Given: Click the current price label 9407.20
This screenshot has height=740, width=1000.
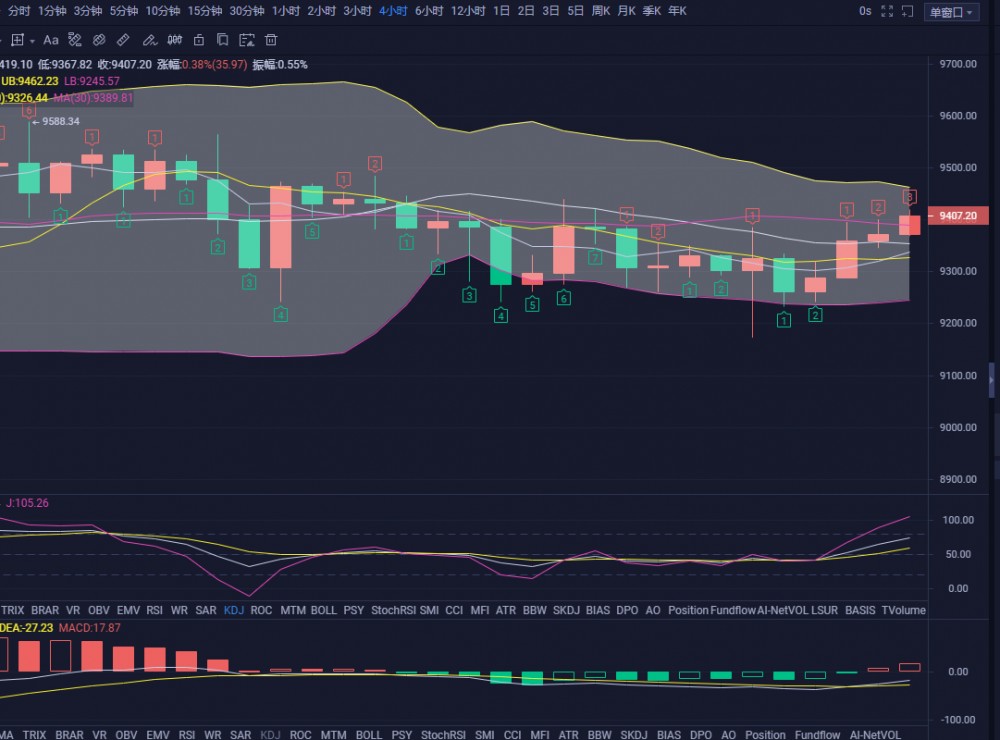Looking at the screenshot, I should coord(960,214).
